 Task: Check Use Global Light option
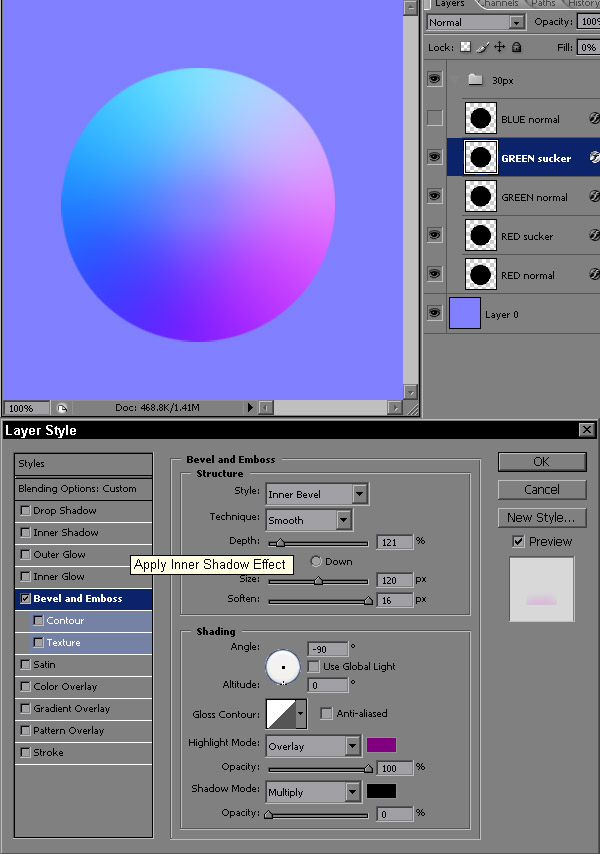click(314, 666)
